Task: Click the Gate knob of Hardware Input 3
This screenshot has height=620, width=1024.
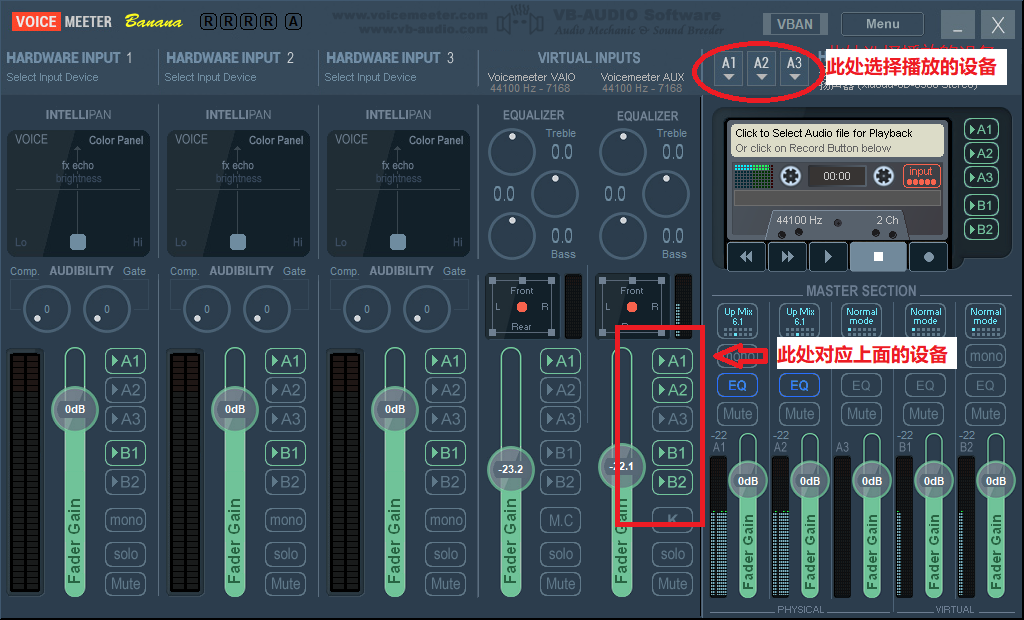Action: point(426,309)
